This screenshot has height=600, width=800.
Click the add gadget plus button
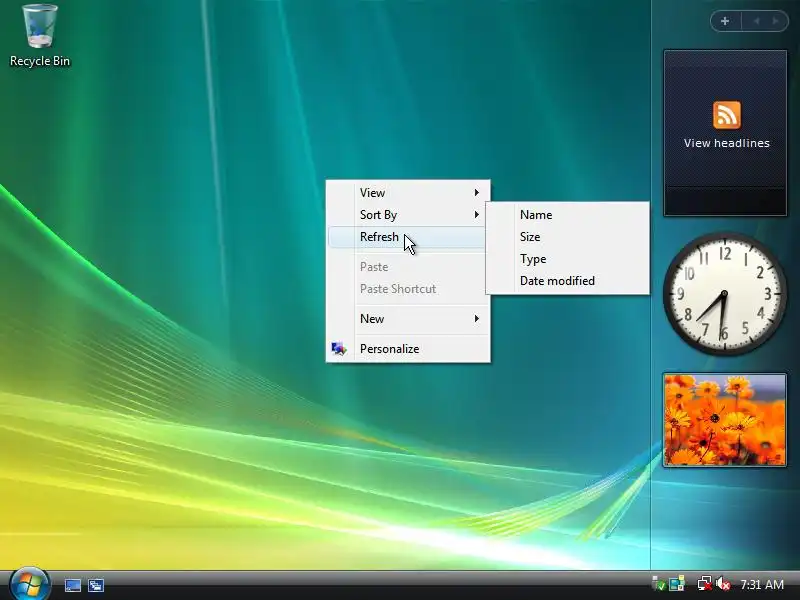725,21
